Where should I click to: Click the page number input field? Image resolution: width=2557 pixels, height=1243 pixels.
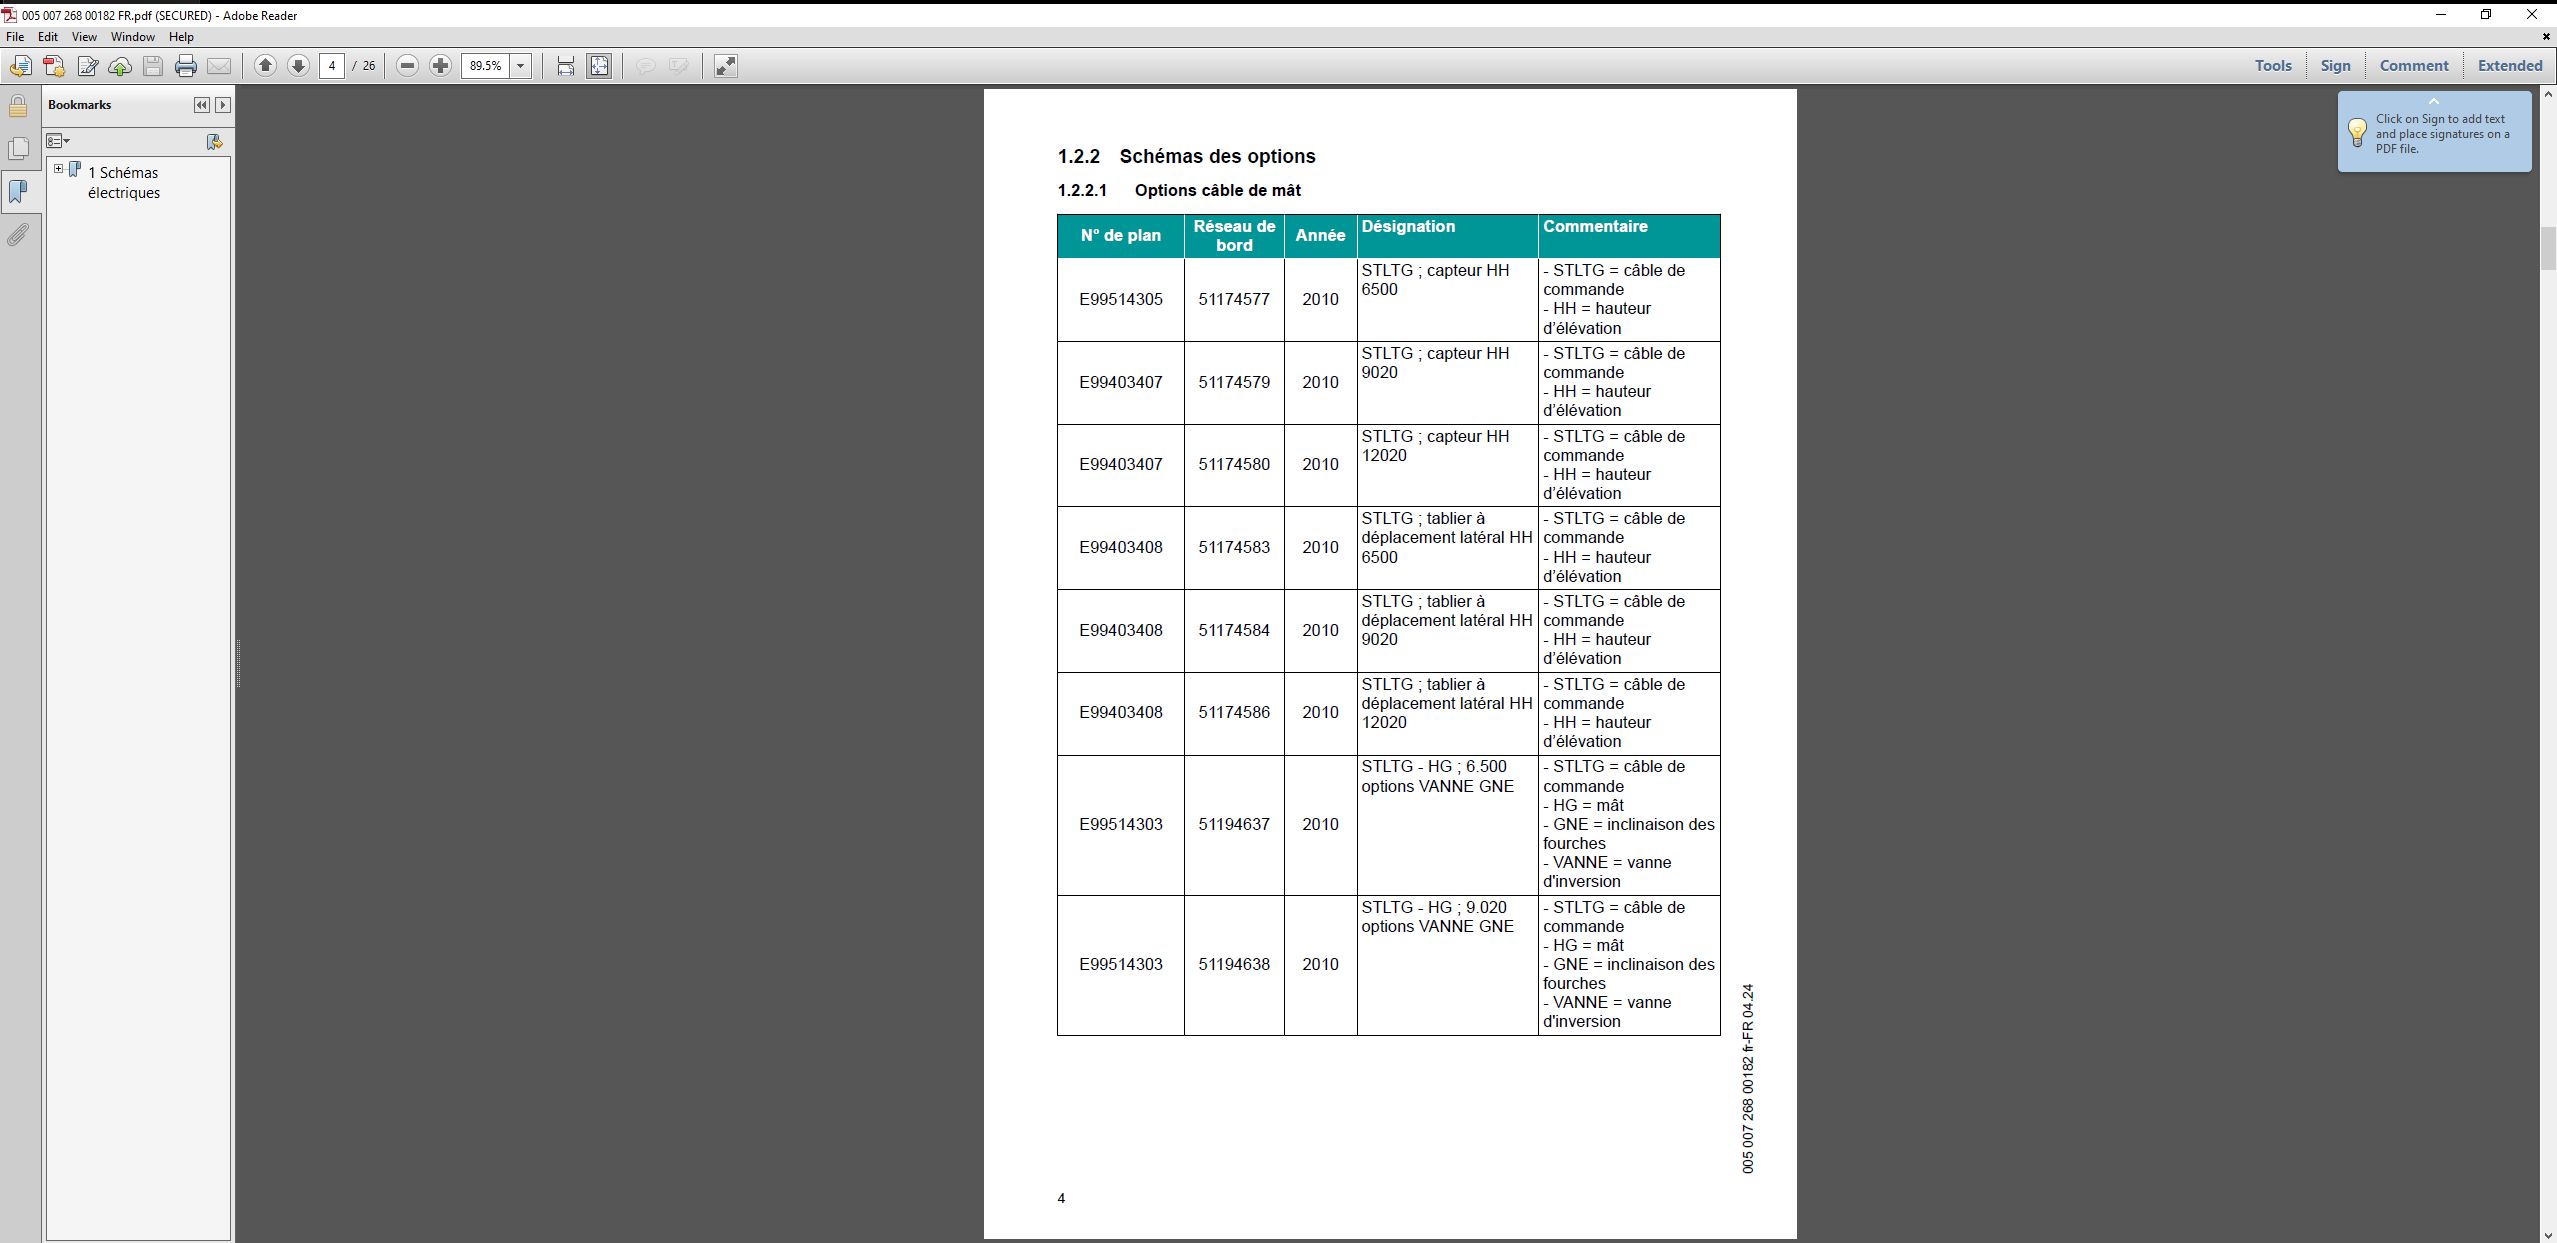point(332,66)
